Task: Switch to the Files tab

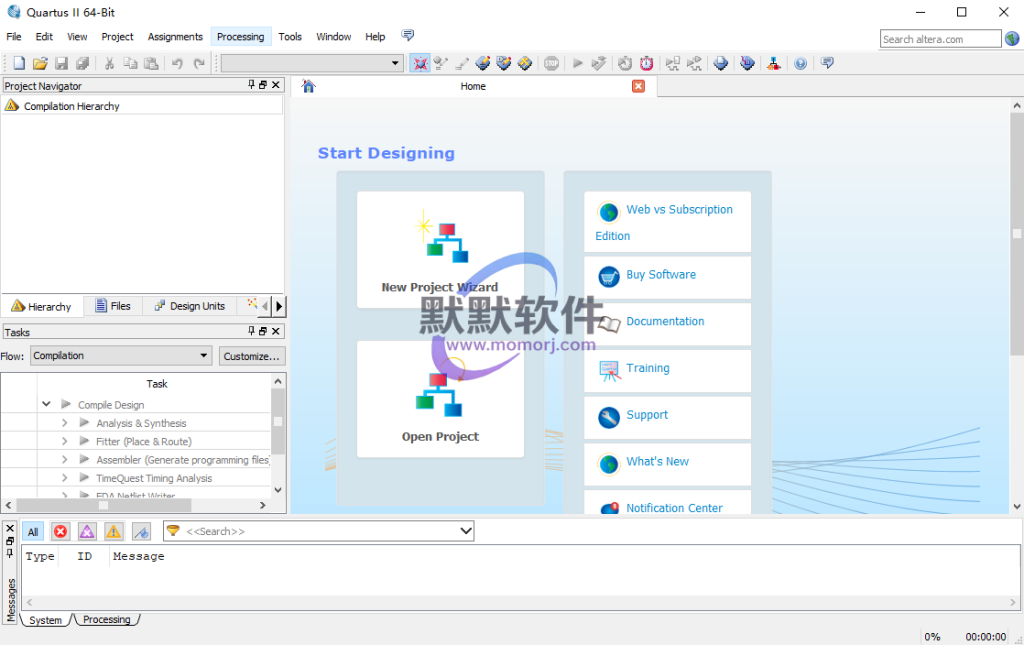Action: pyautogui.click(x=112, y=306)
